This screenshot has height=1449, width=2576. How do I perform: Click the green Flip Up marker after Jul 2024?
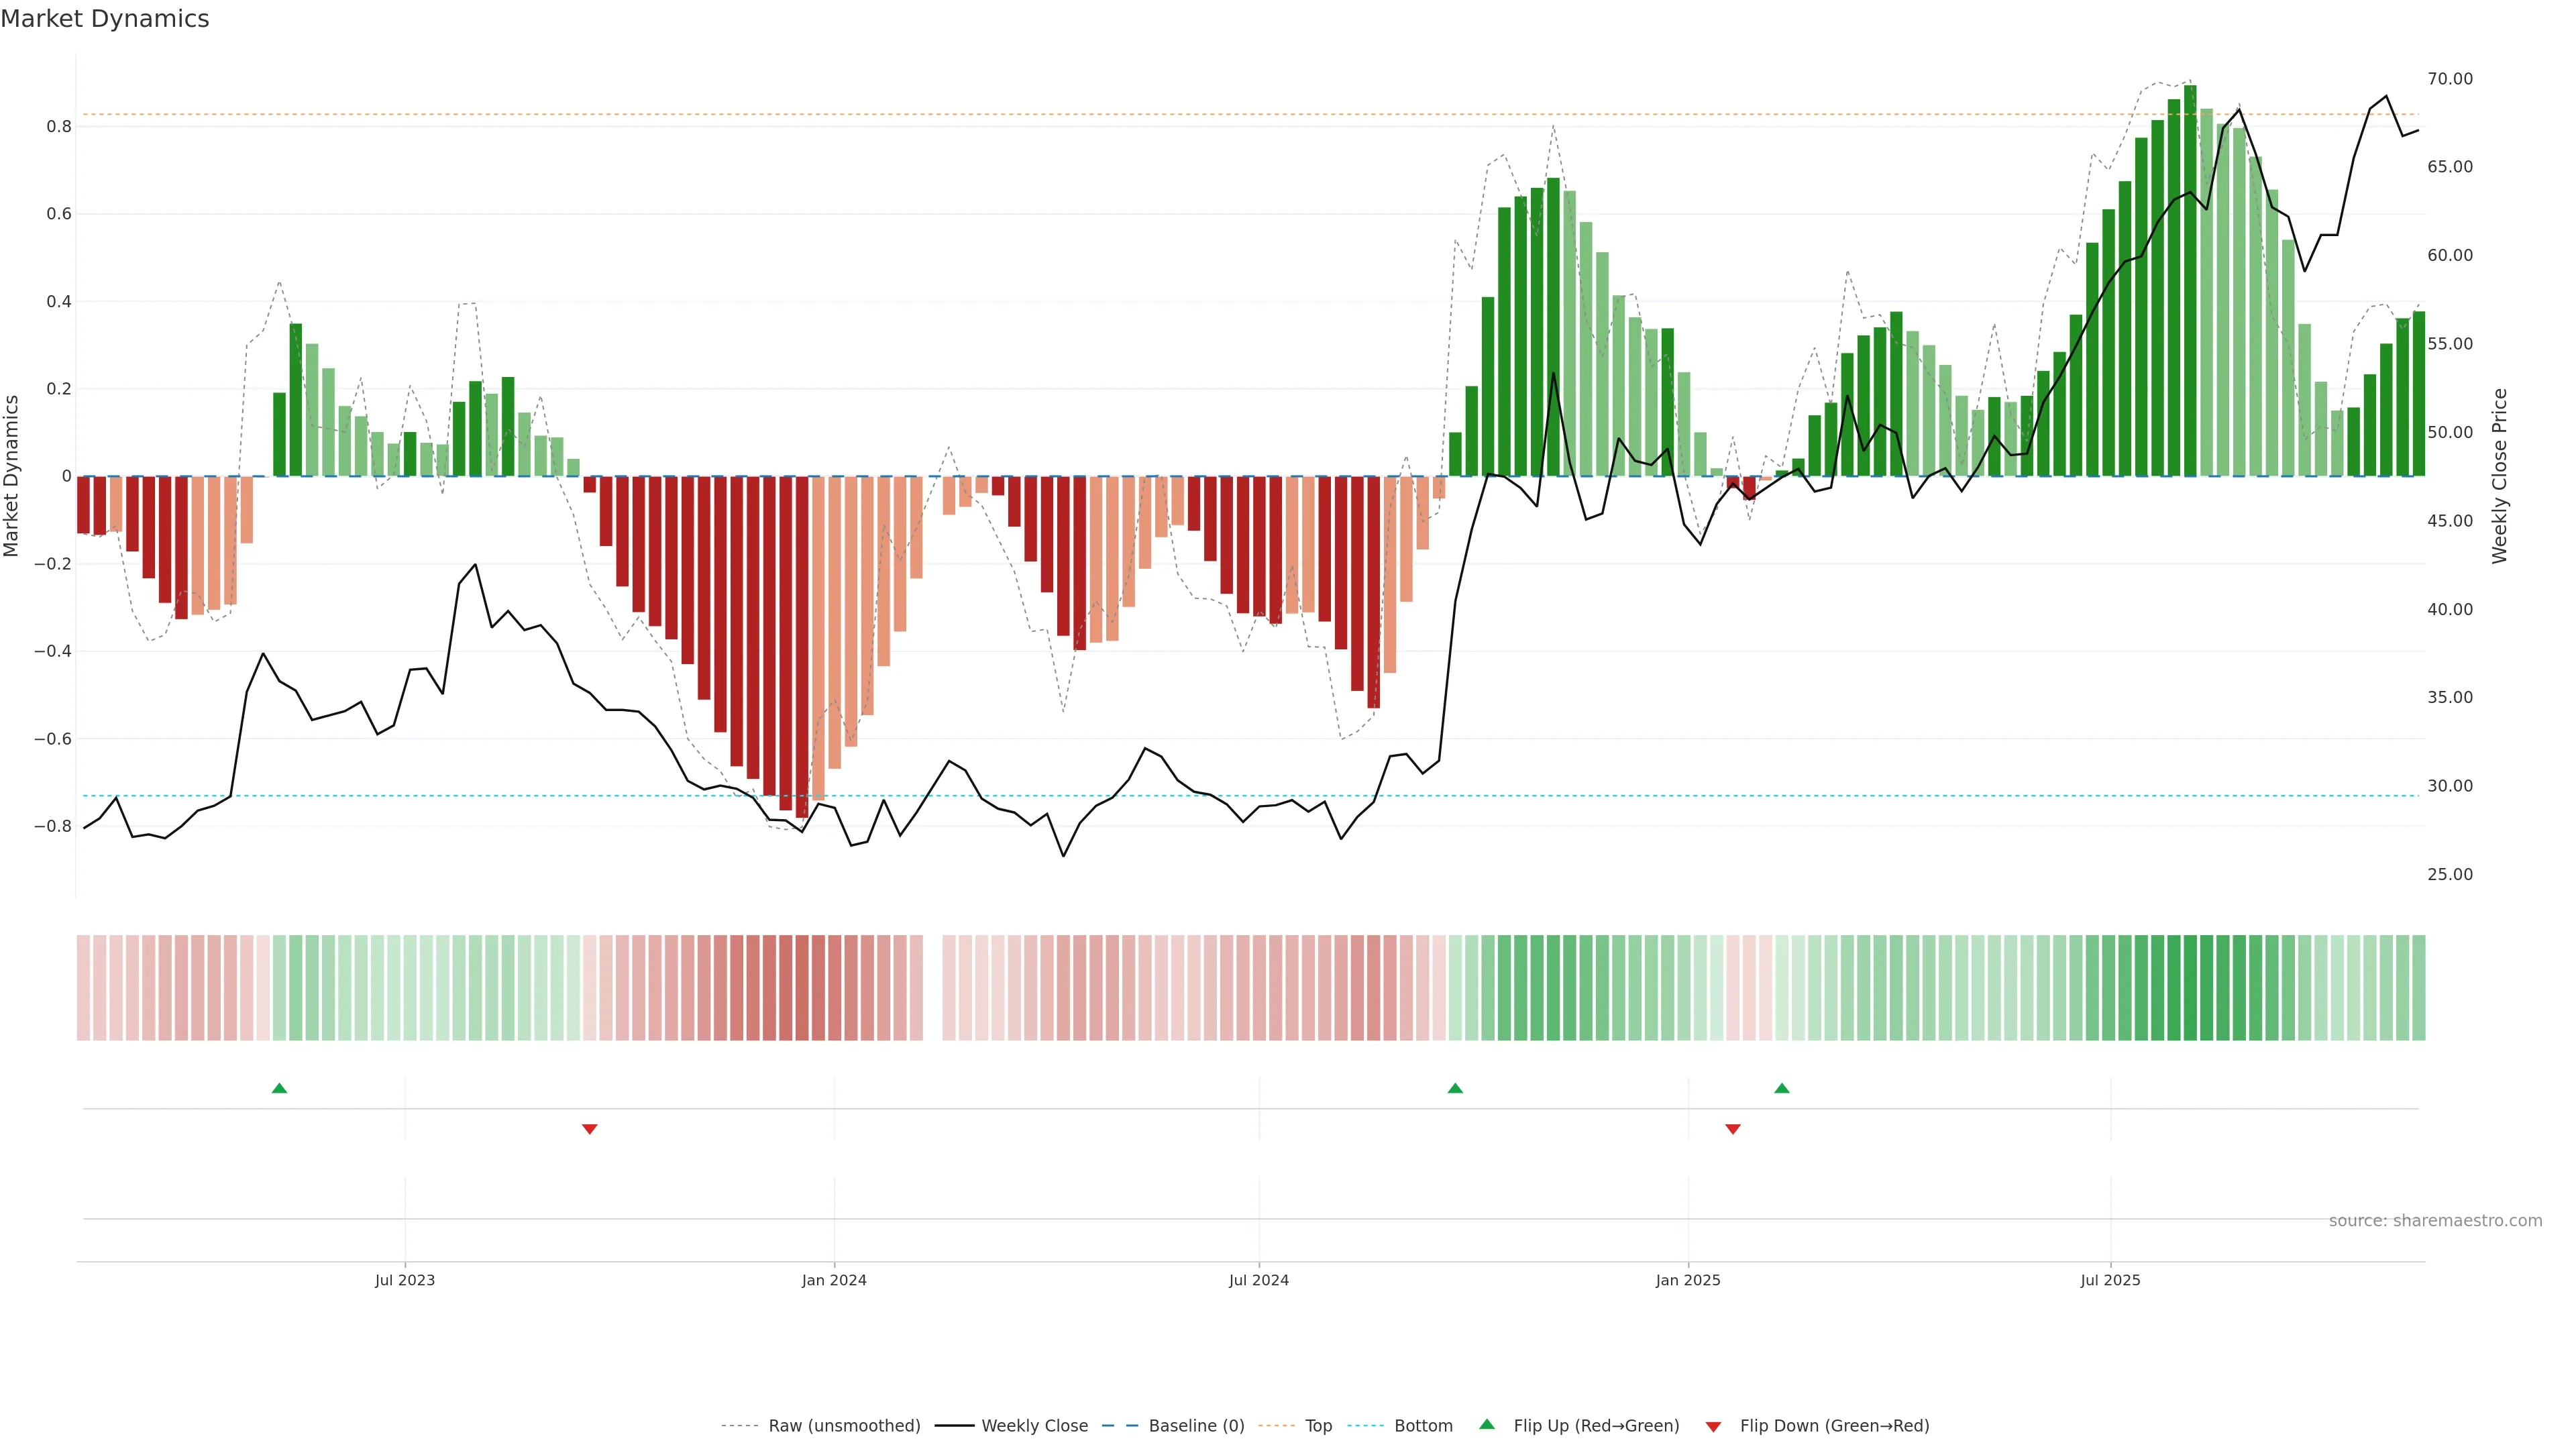tap(1455, 1088)
